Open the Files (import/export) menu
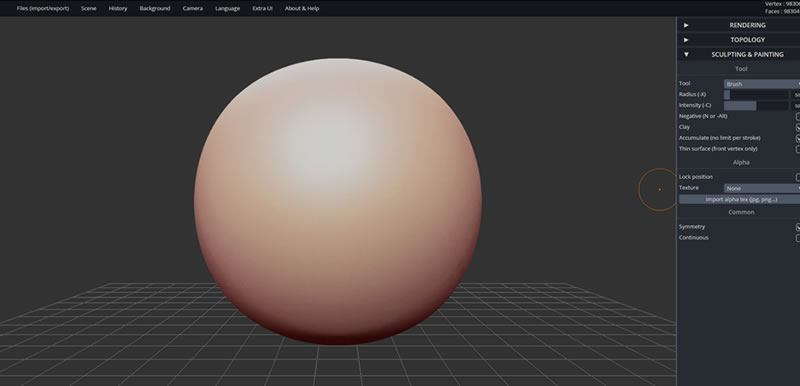 click(x=43, y=8)
